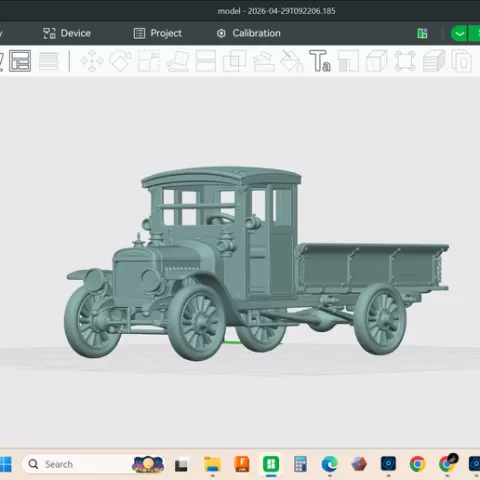Open Calculator from the taskbar
Image resolution: width=480 pixels, height=480 pixels.
coord(300,464)
